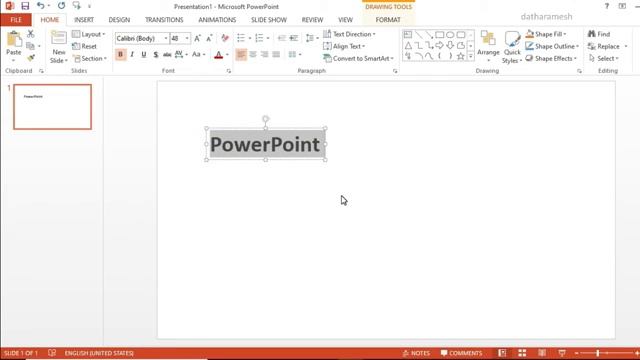Open PowerPoint Help question mark
Viewport: 640px width, 360px height.
point(607,6)
